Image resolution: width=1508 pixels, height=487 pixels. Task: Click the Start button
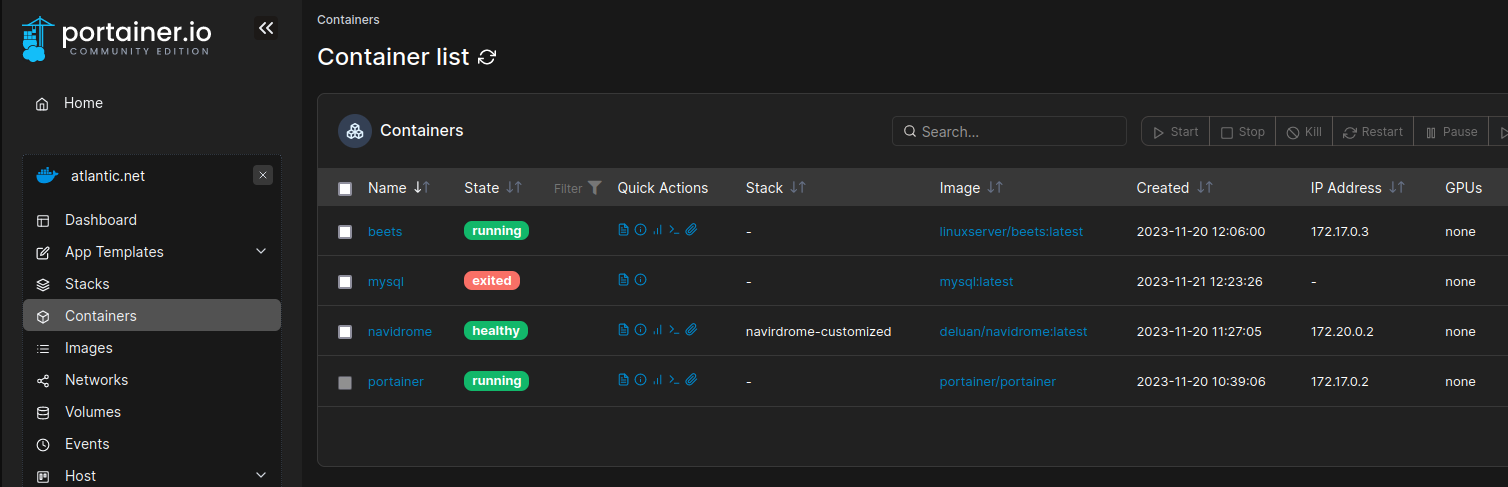click(1175, 132)
